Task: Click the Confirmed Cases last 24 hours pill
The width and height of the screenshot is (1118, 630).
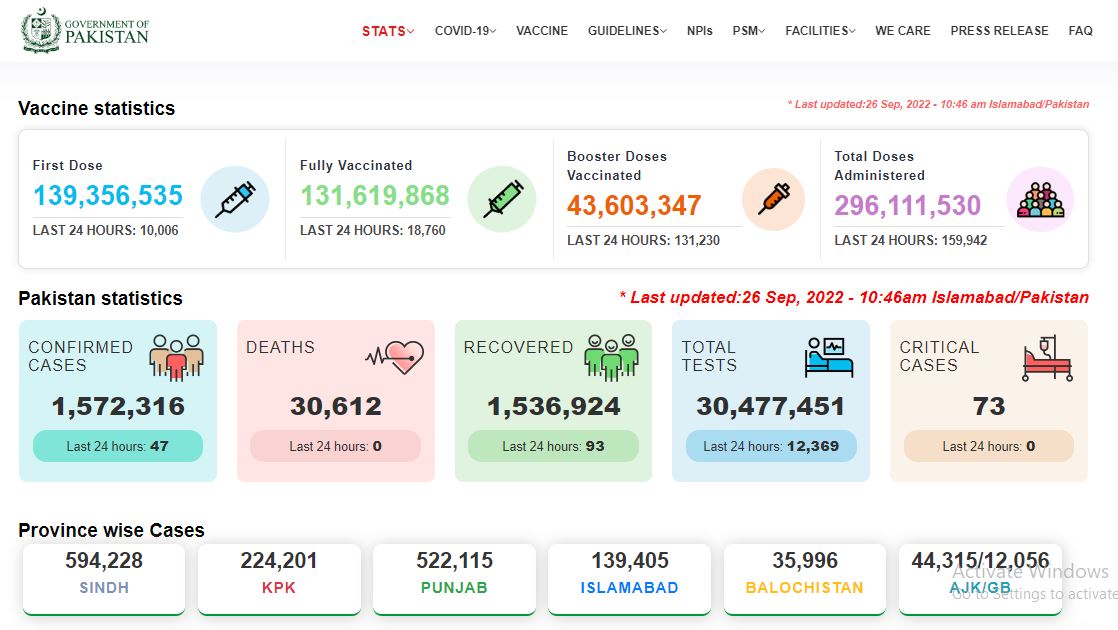Action: coord(118,446)
